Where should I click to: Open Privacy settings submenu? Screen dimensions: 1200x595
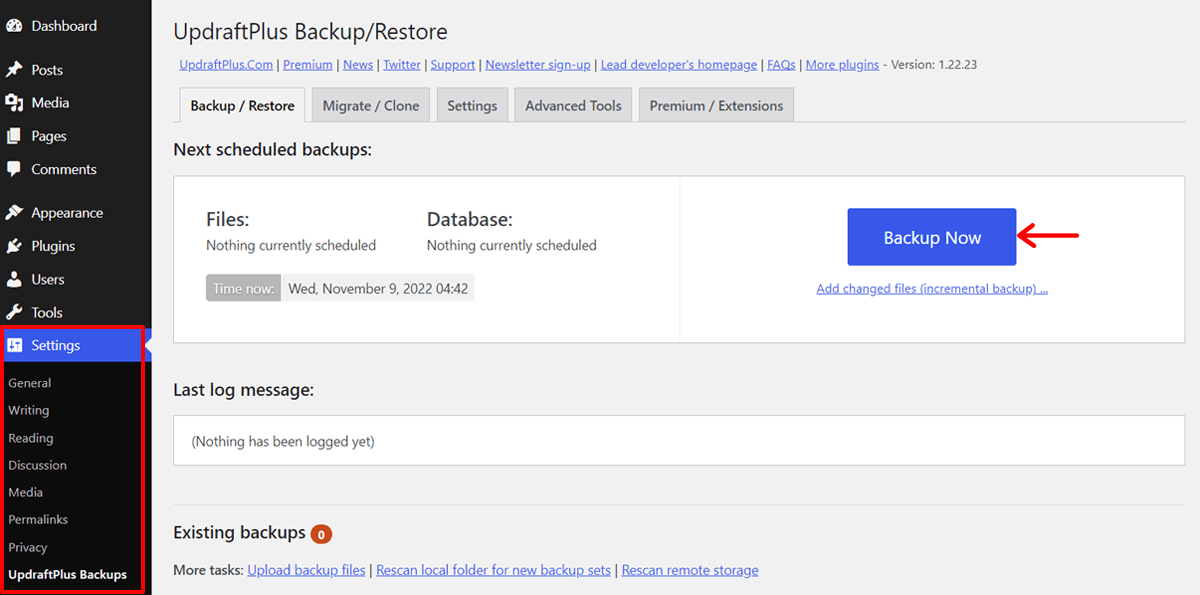[28, 547]
